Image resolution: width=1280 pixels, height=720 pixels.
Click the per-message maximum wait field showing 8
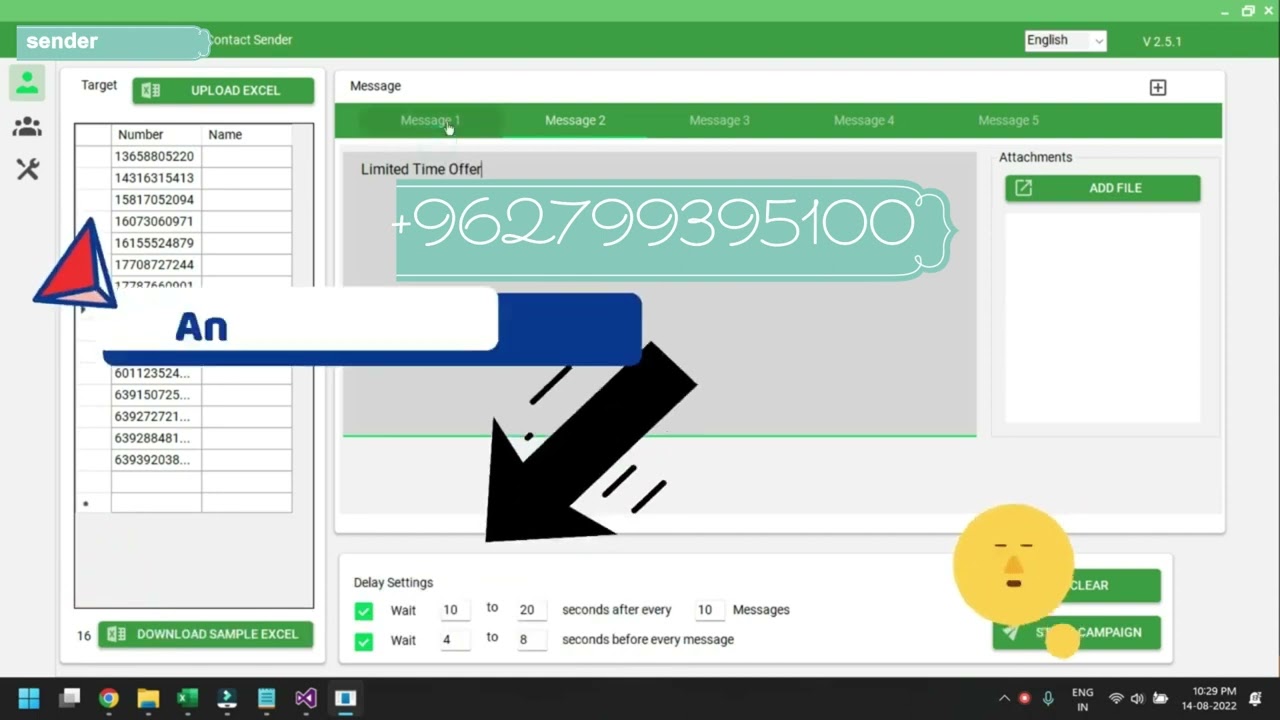pyautogui.click(x=531, y=640)
